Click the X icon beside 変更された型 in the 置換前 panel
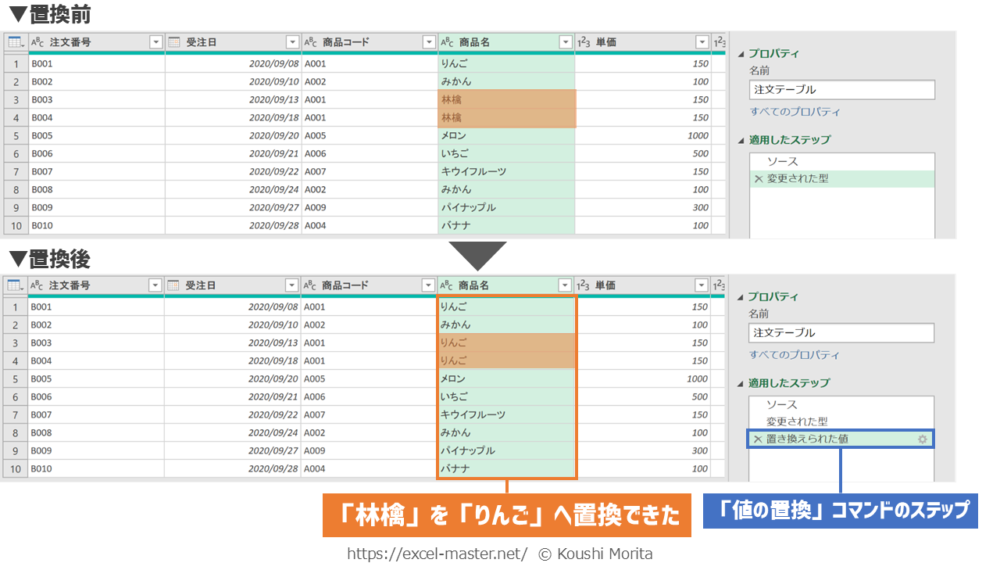 click(x=758, y=179)
